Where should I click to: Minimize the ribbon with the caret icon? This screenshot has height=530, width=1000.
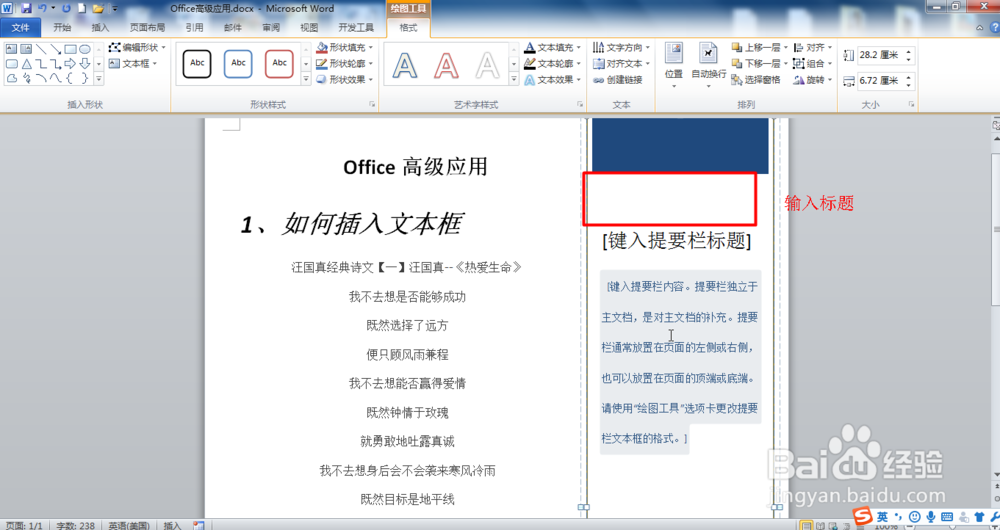click(x=980, y=27)
